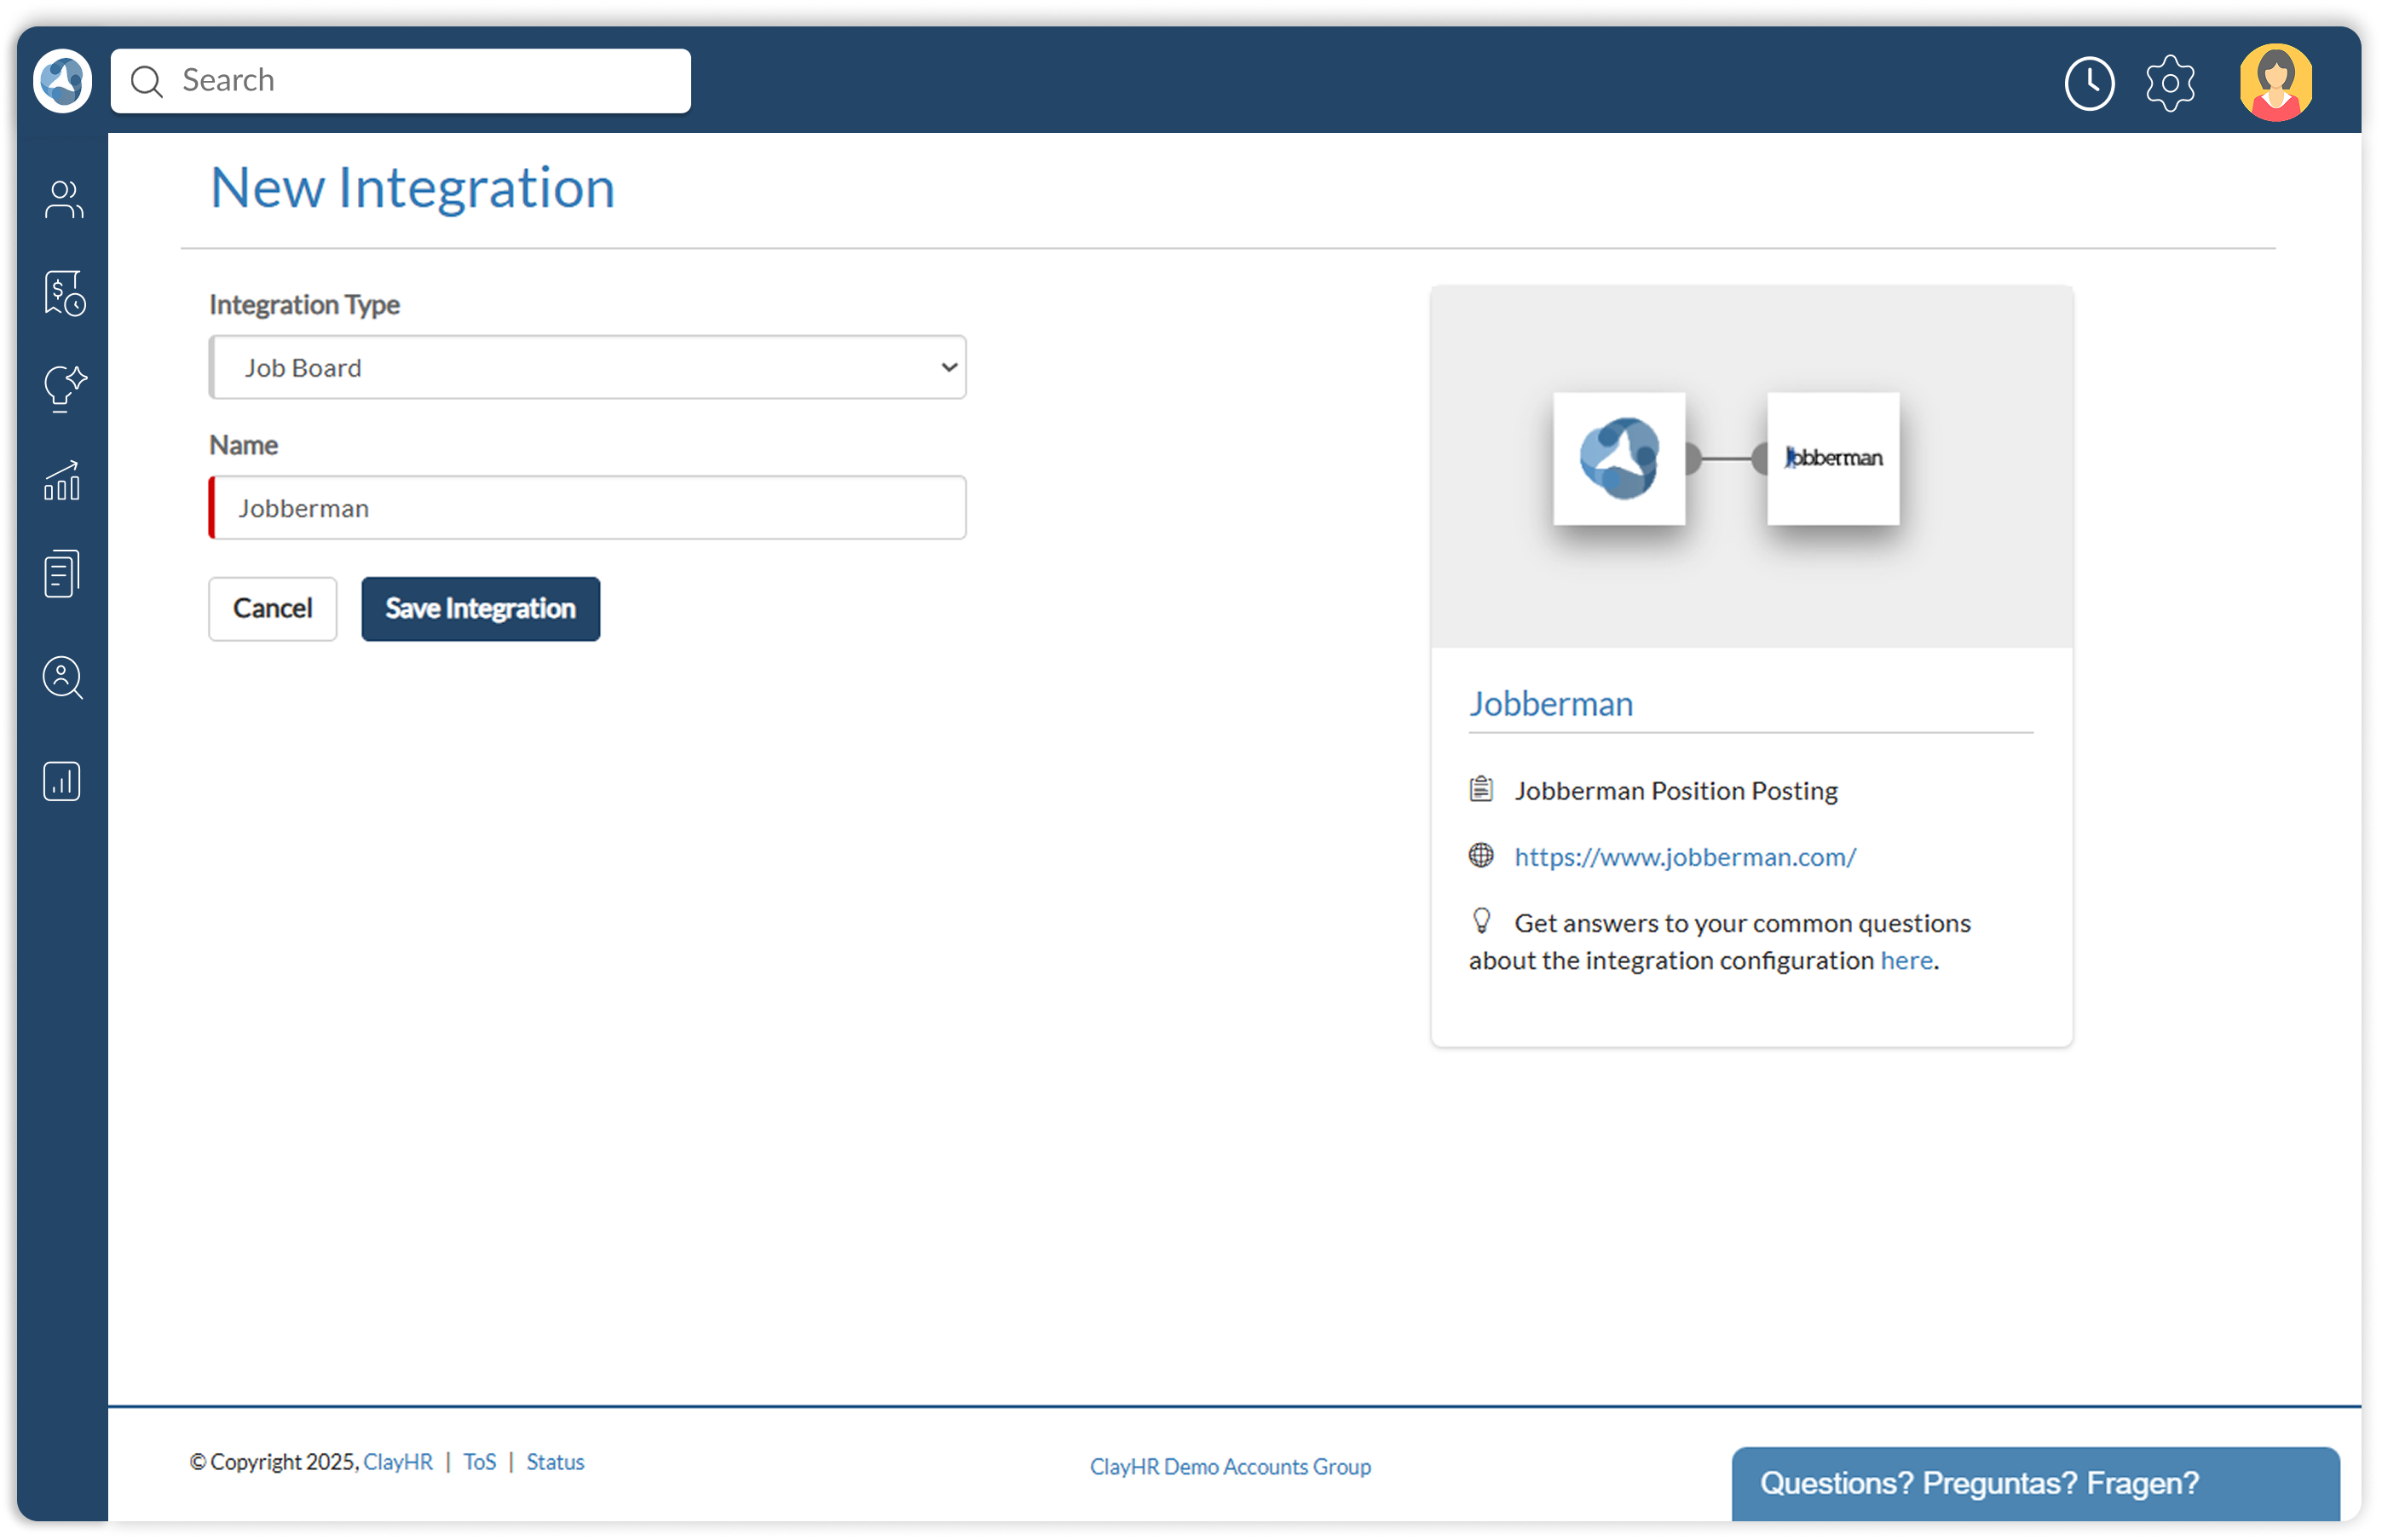Click the Name field containing Jobberman
Viewport: 2382px width, 1540px height.
(x=587, y=508)
